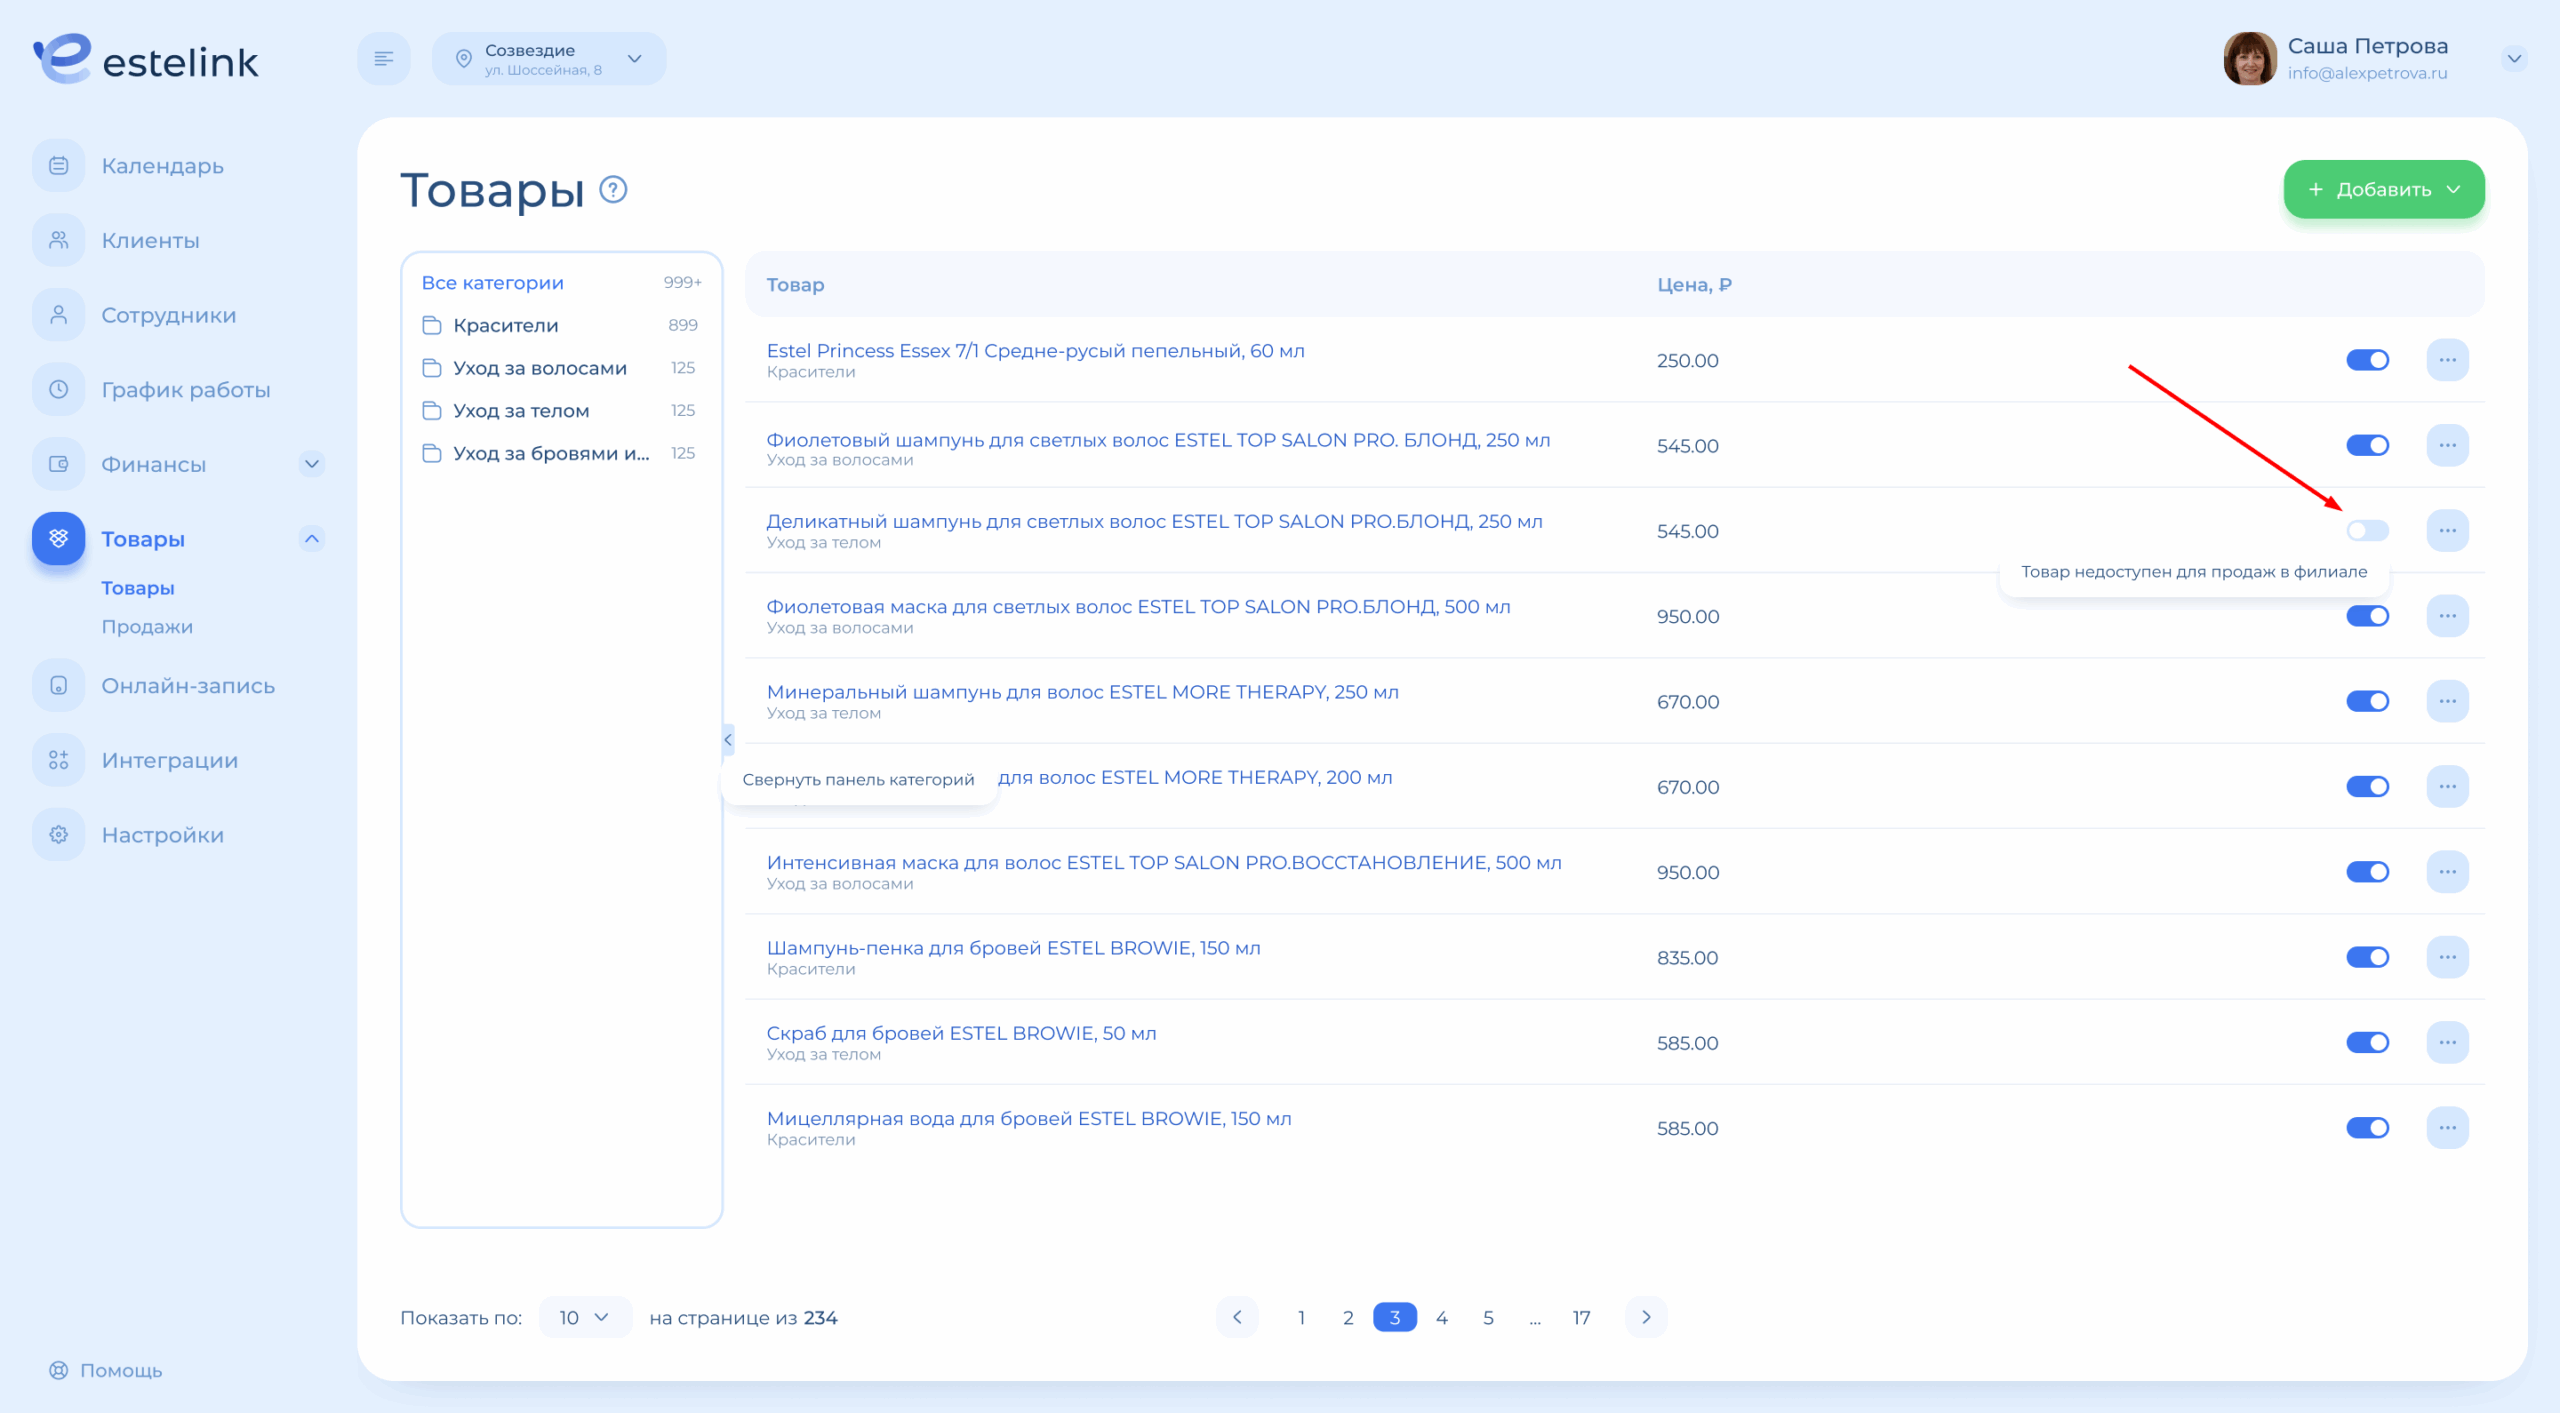Collapse the Товары submenu chevron
The image size is (2560, 1413).
(312, 539)
